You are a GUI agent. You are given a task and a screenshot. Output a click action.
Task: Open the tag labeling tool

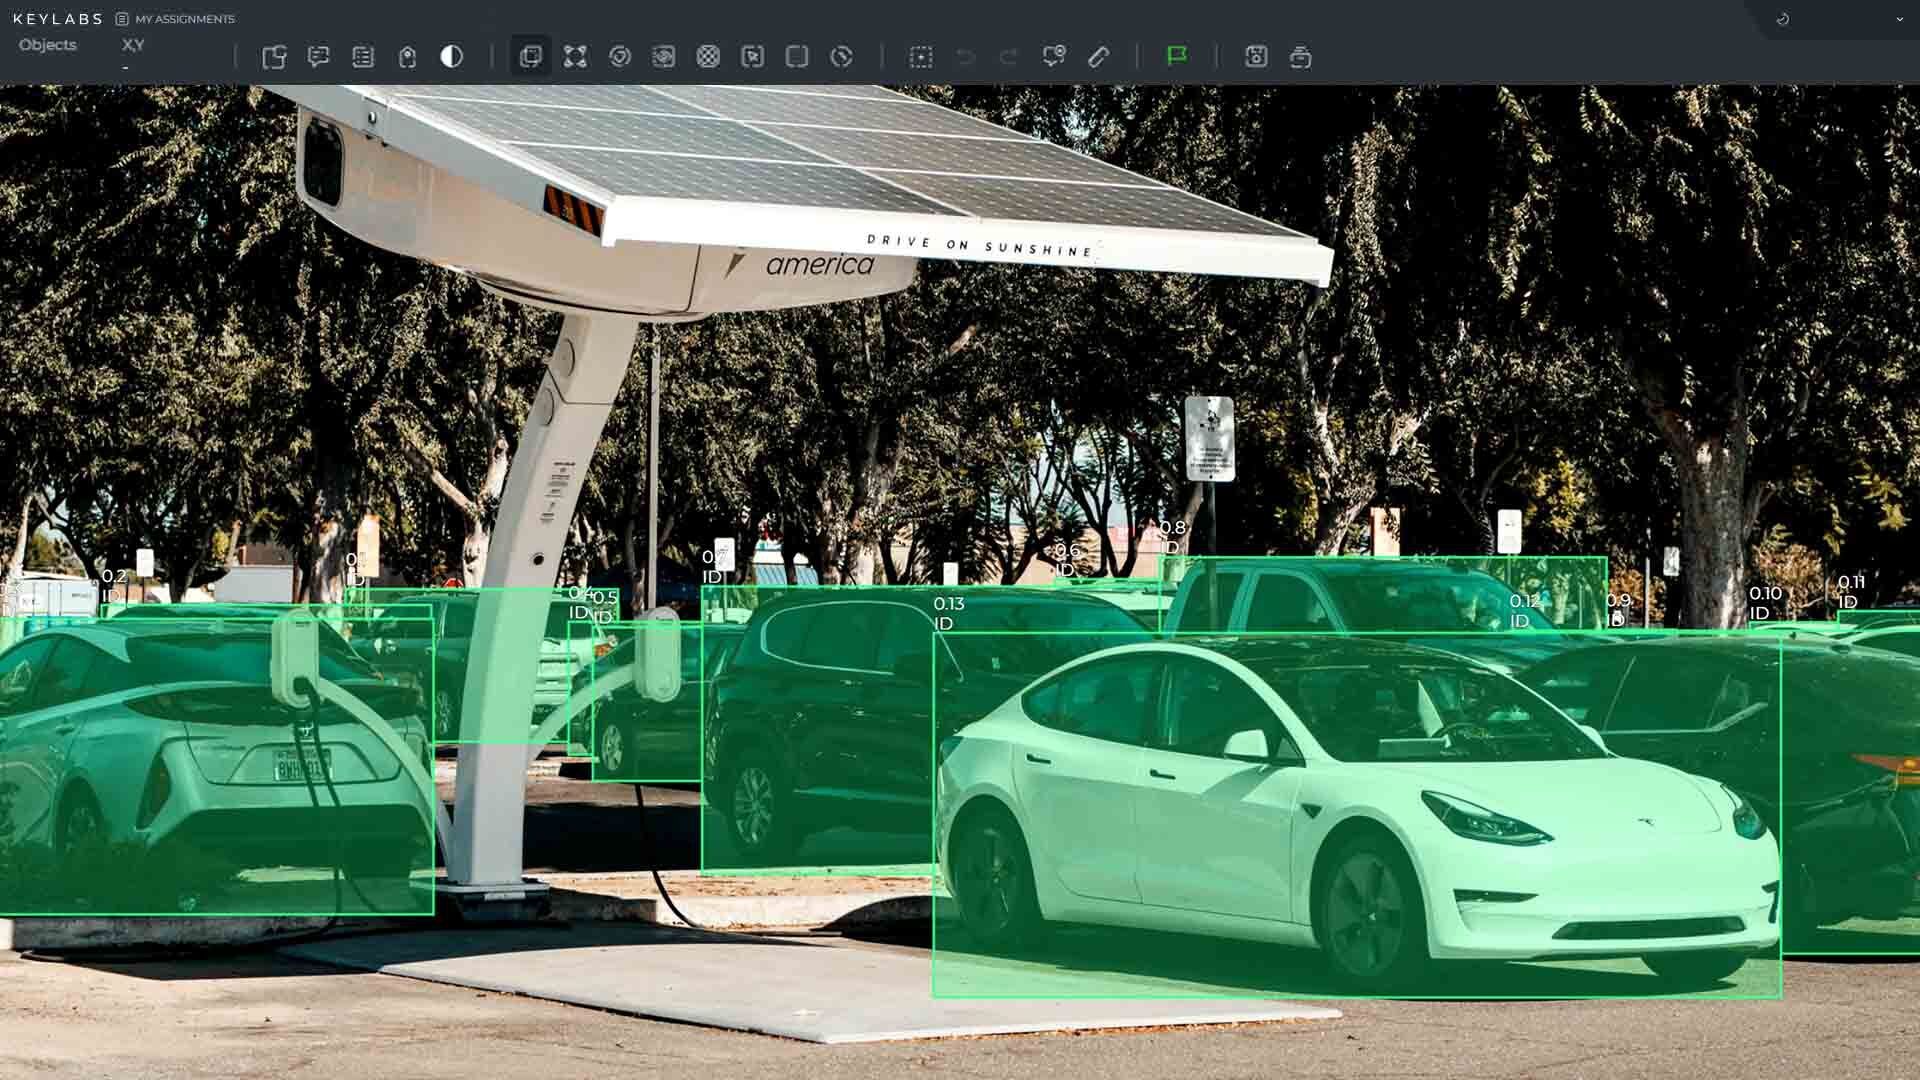[362, 57]
